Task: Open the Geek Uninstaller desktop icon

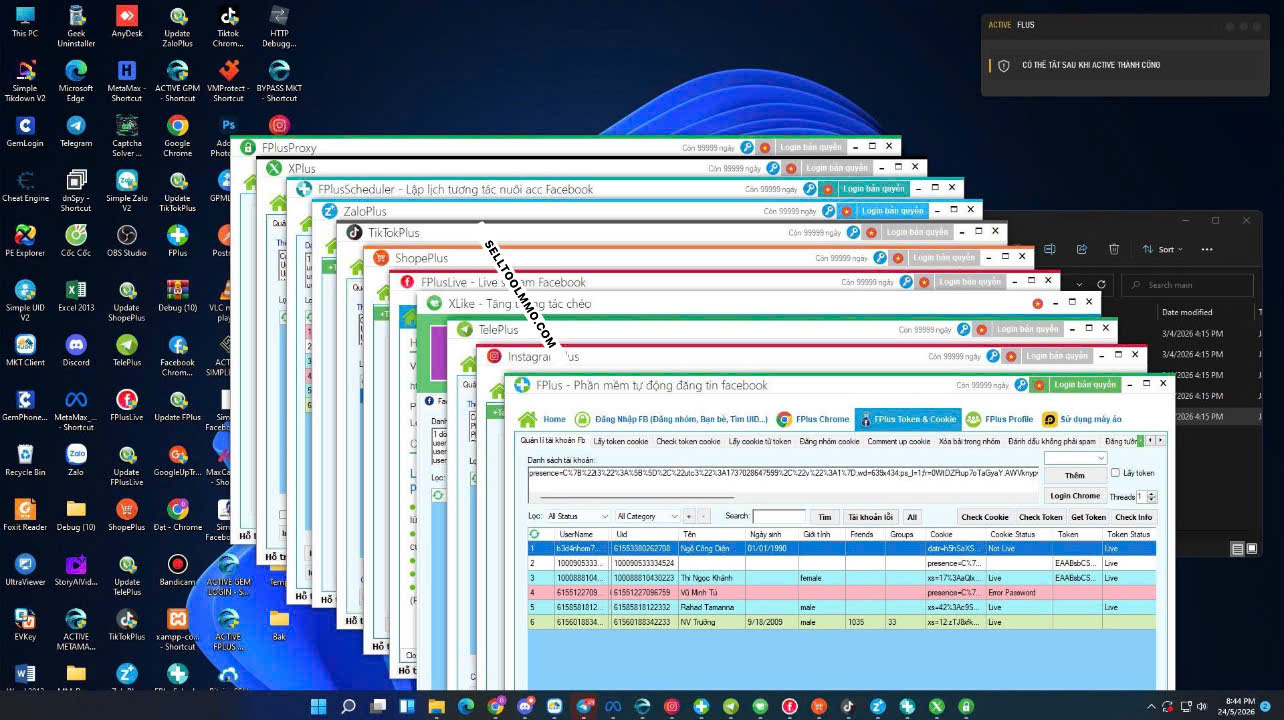Action: [76, 26]
